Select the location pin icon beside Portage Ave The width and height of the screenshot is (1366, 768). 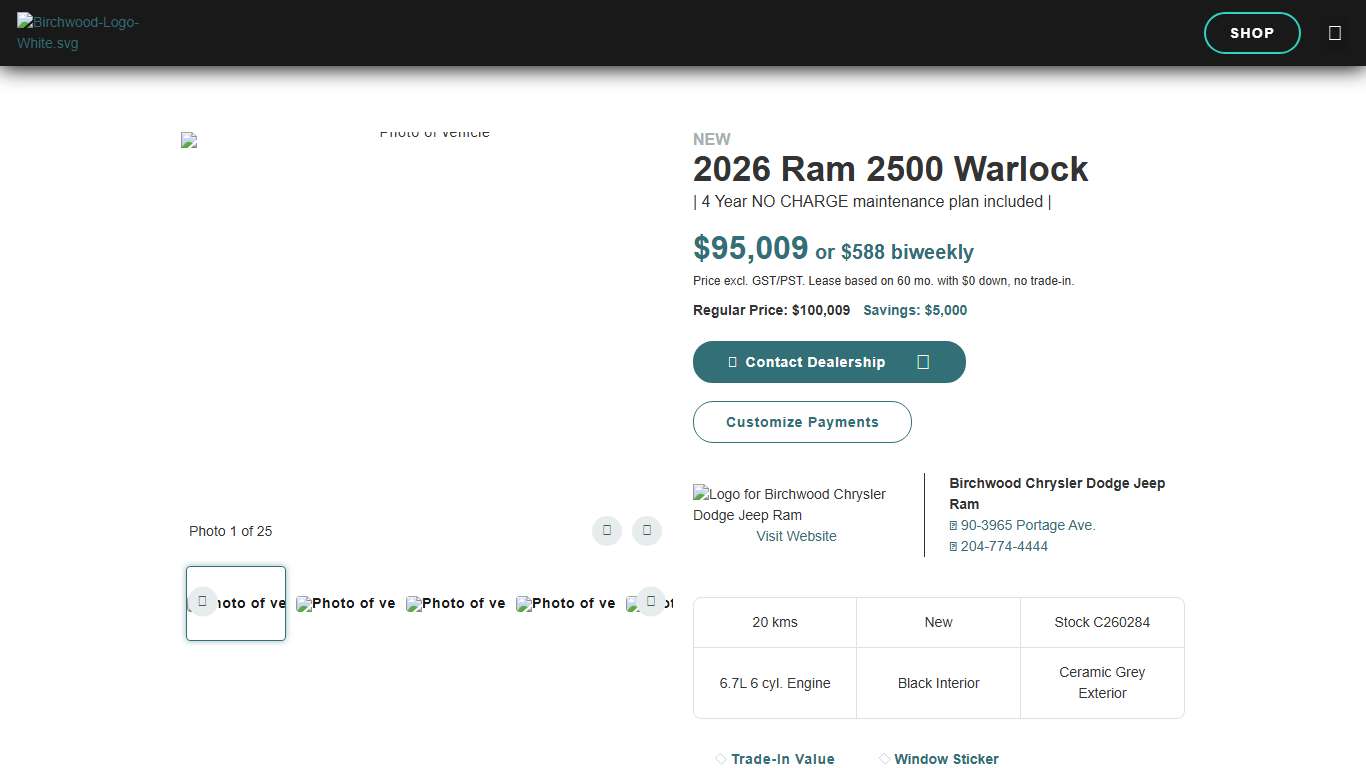(954, 525)
